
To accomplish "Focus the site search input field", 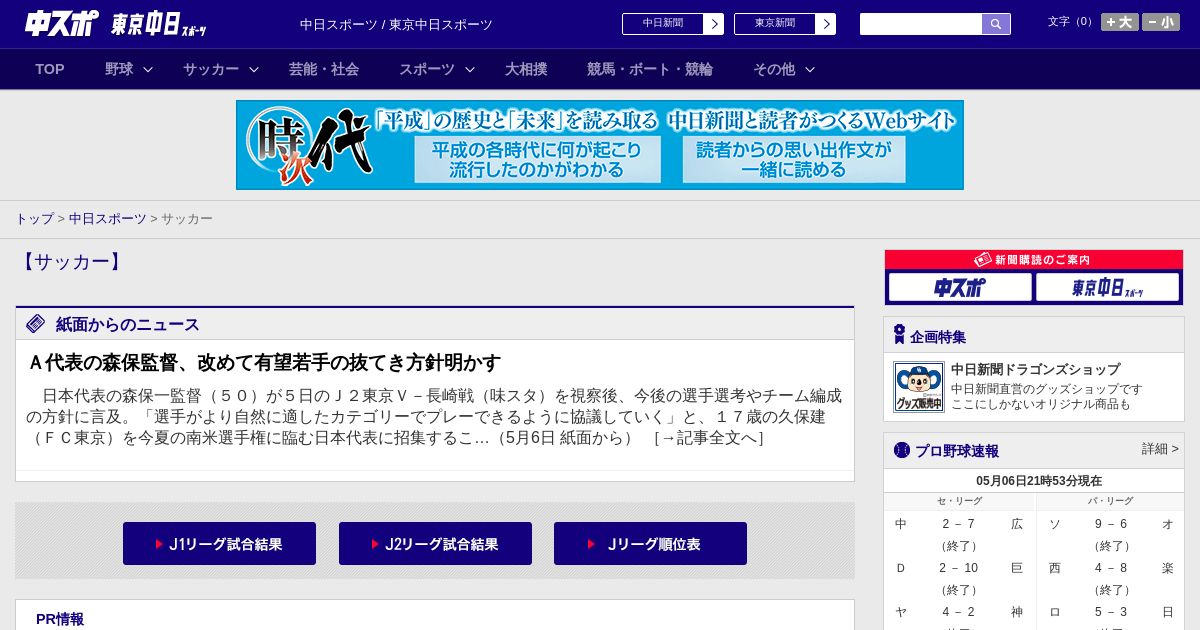I will [921, 24].
